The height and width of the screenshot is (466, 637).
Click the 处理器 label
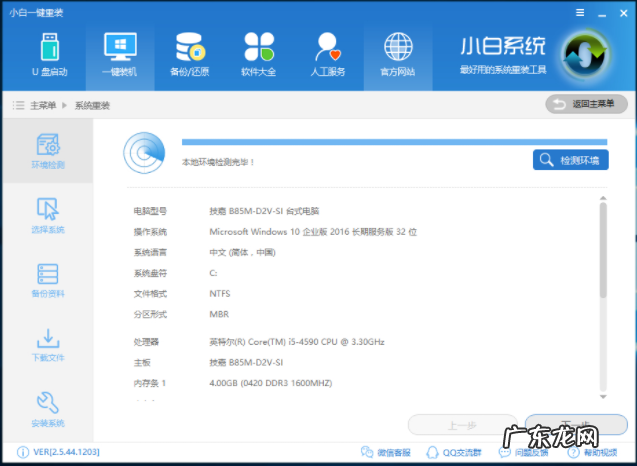(x=146, y=342)
